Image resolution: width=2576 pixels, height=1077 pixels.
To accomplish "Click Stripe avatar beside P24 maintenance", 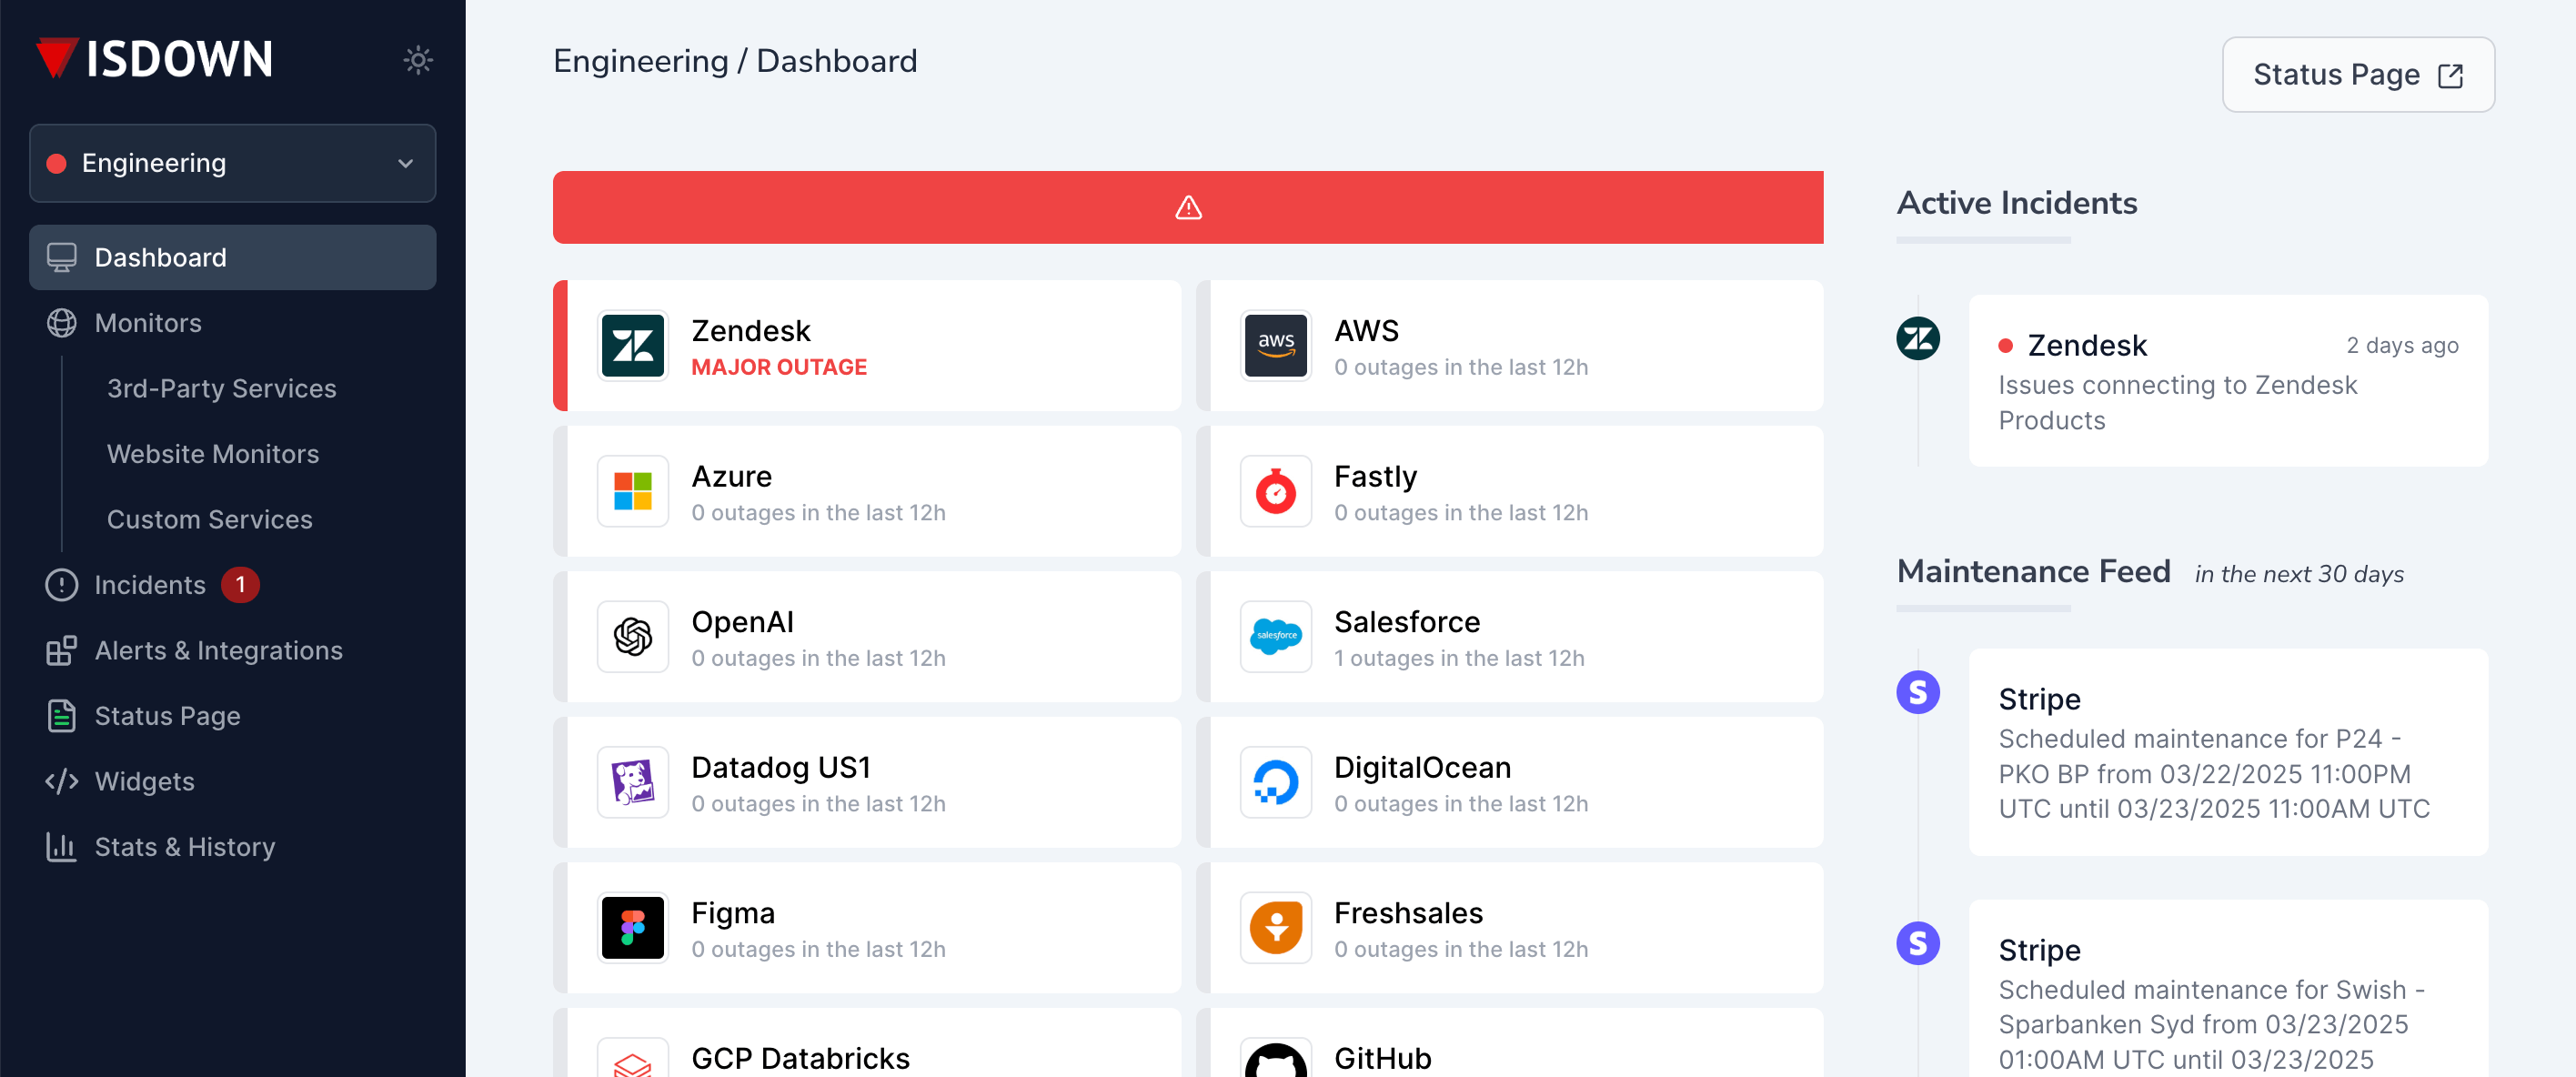I will pyautogui.click(x=1917, y=692).
